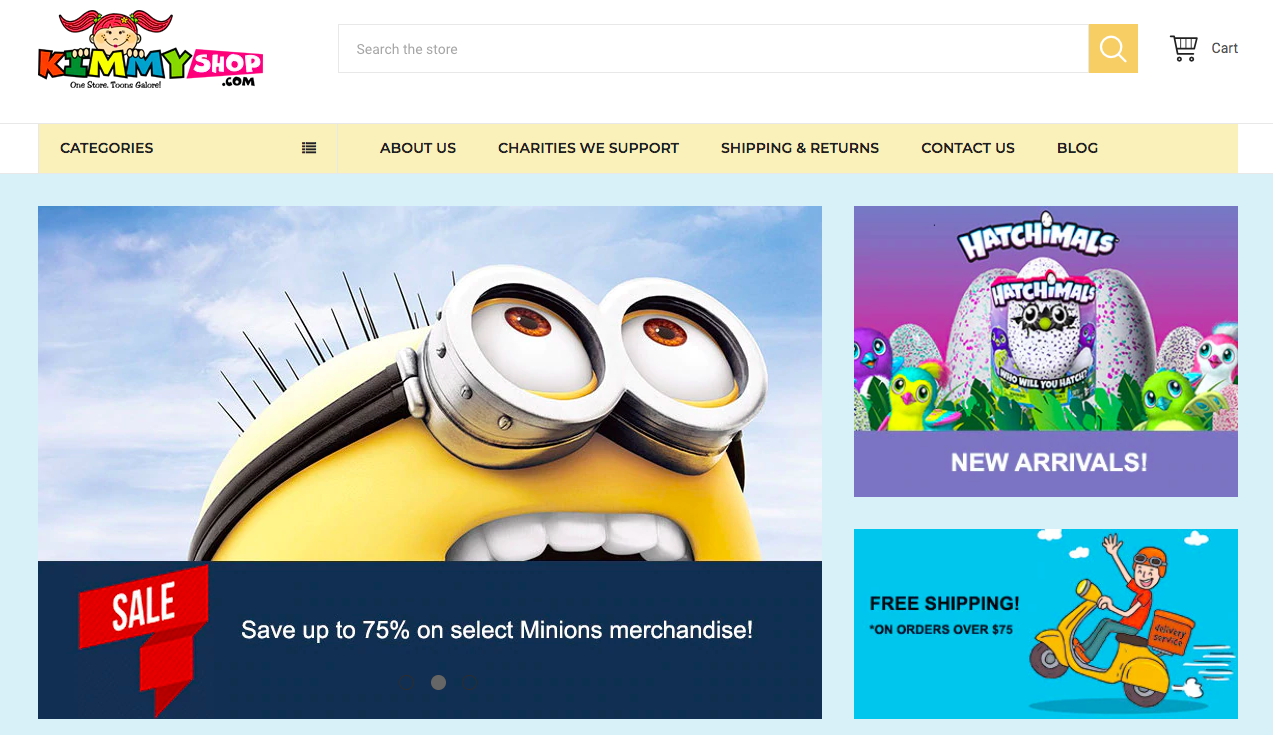The image size is (1273, 735).
Task: Open the Minions sale hero banner
Action: [x=430, y=462]
